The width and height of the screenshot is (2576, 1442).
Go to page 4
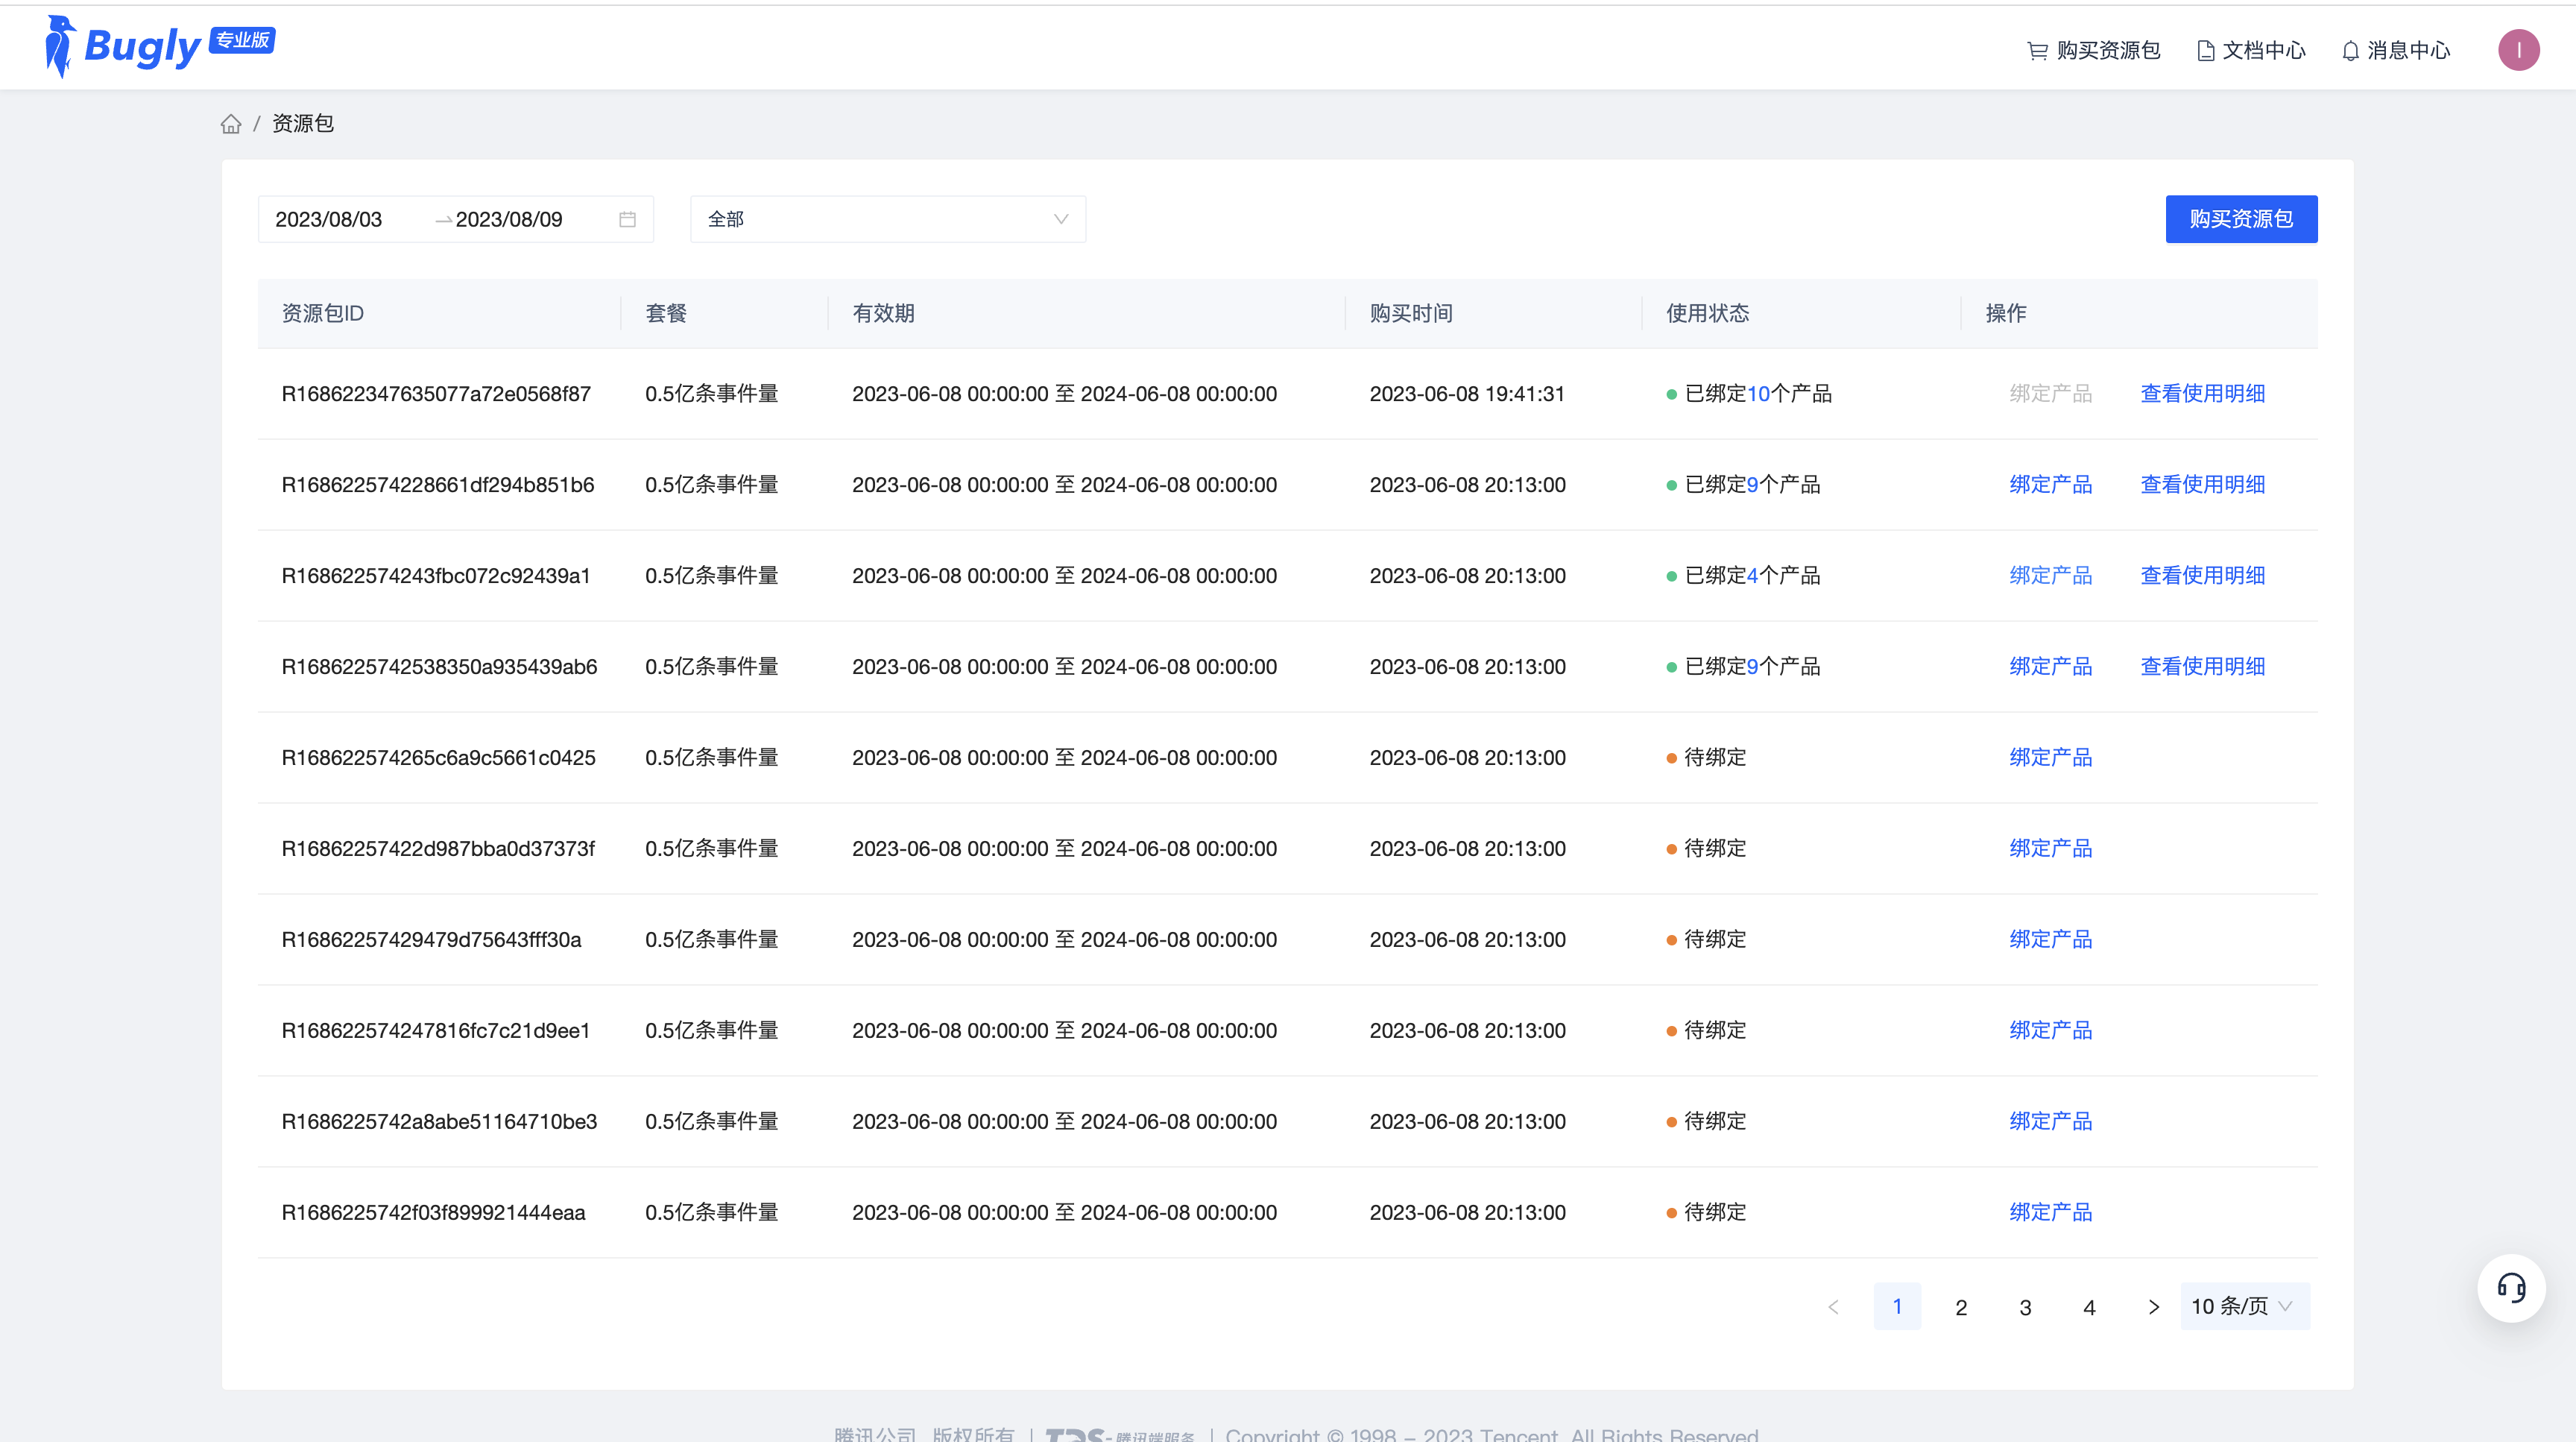(2089, 1307)
